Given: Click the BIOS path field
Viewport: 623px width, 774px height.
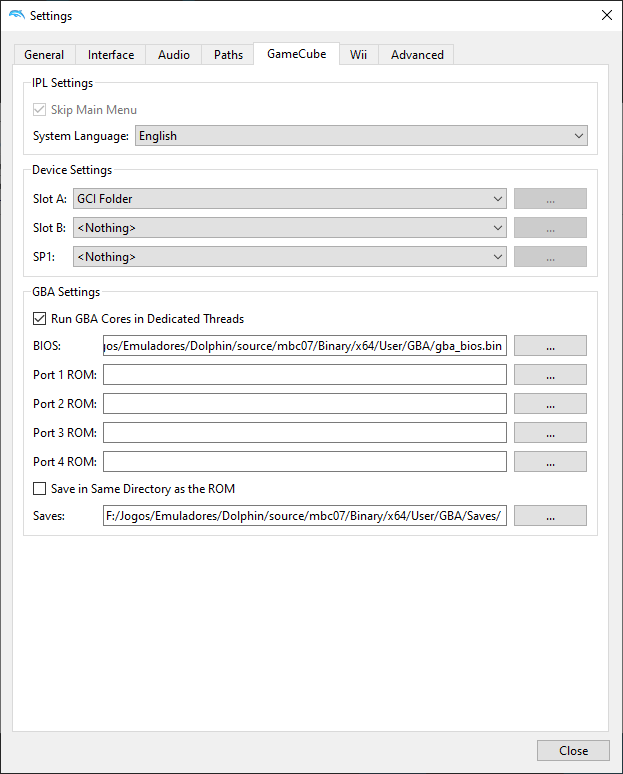Looking at the screenshot, I should (305, 346).
